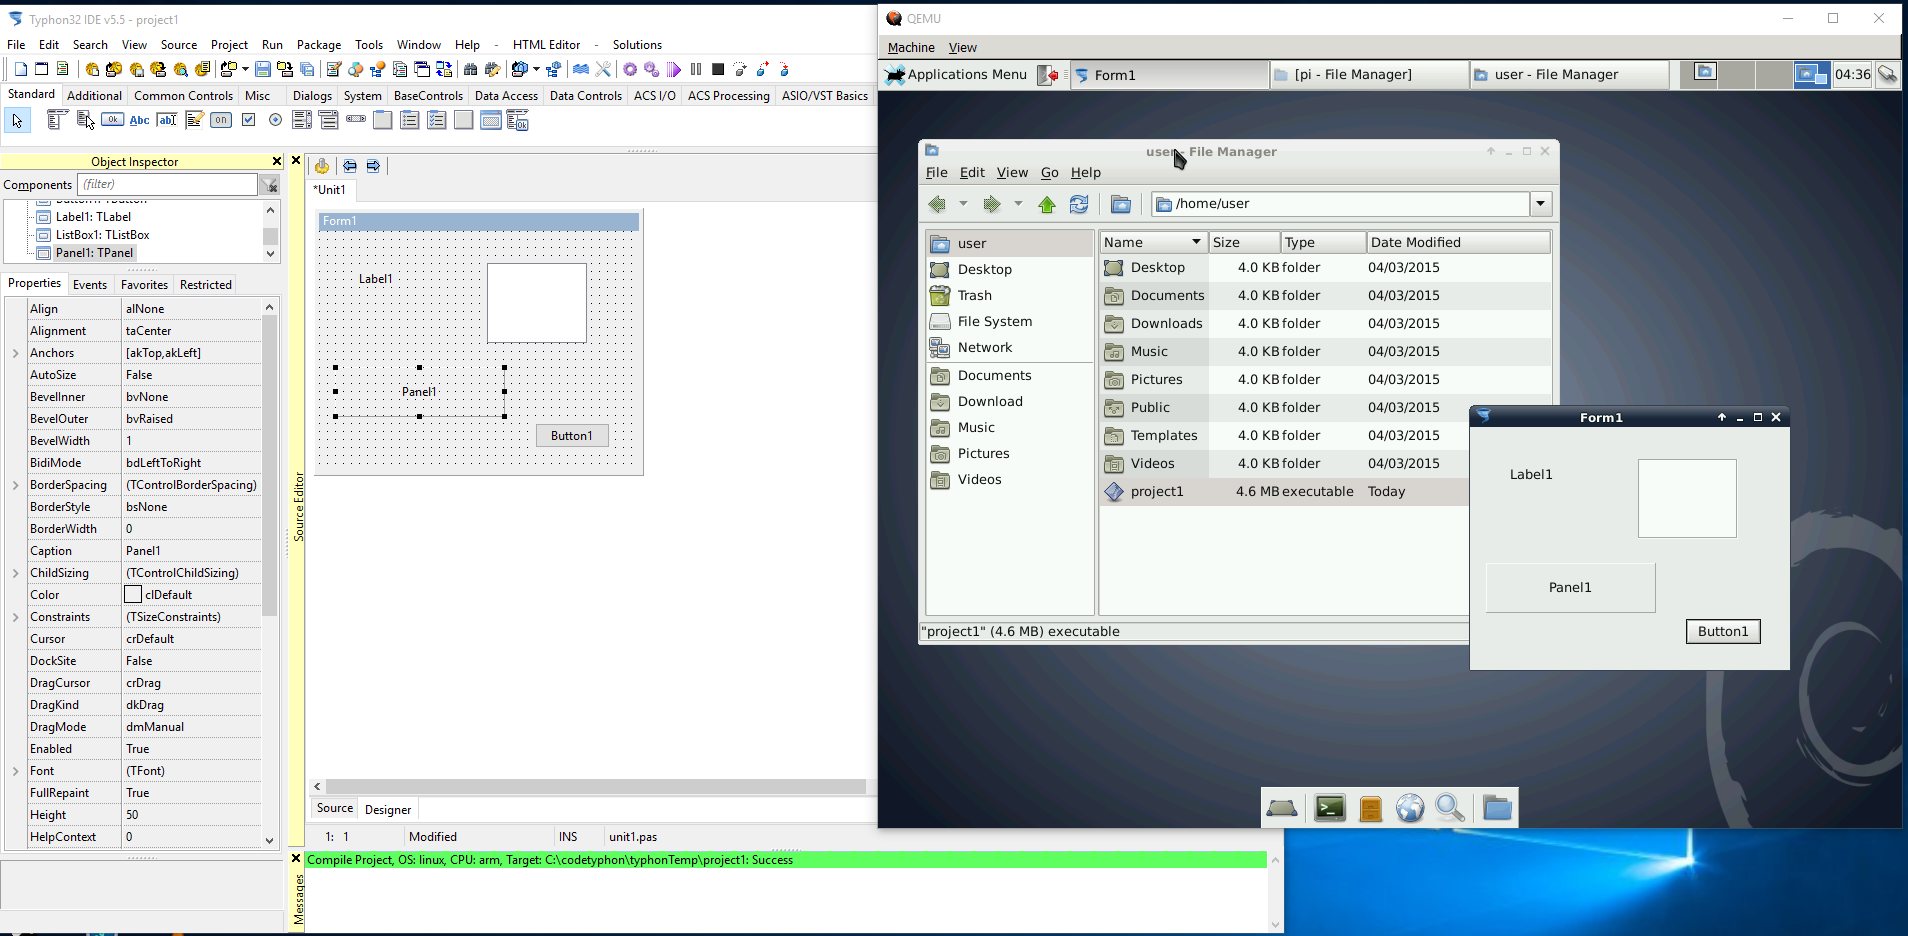Viewport: 1908px width, 936px height.
Task: Select TLabel 'Abc' component in palette
Action: pyautogui.click(x=140, y=120)
